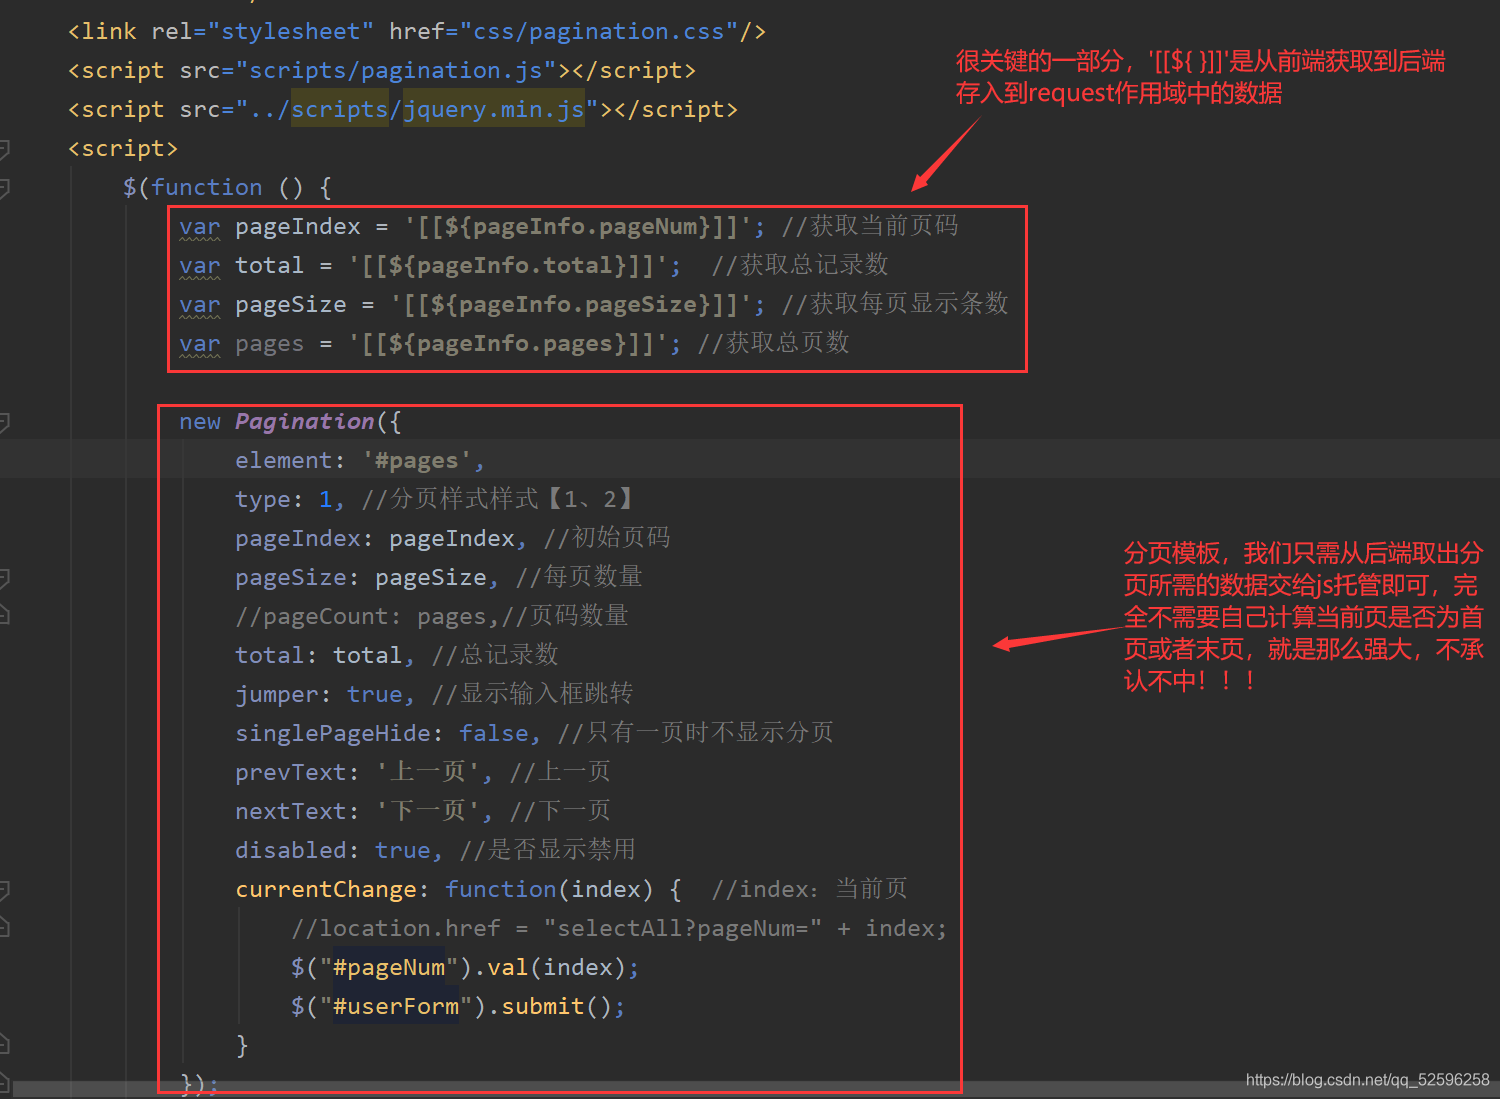Click the 'false' value of singlePageHide

pyautogui.click(x=494, y=734)
